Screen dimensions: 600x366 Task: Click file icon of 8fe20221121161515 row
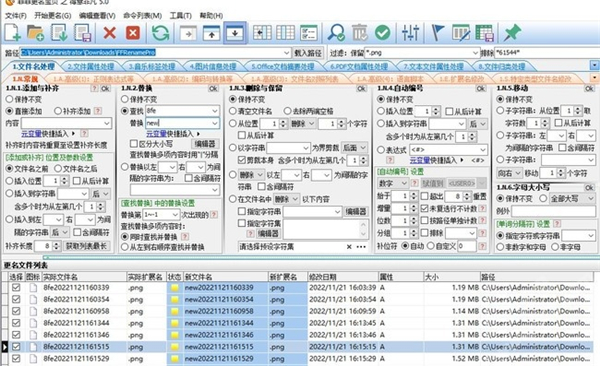[33, 347]
